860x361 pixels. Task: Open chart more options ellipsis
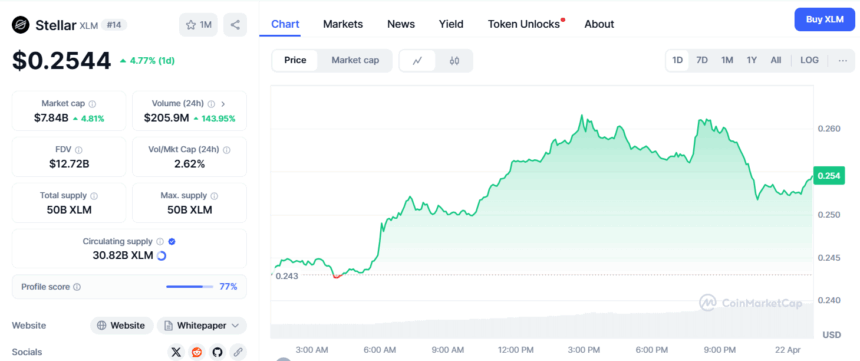(842, 60)
